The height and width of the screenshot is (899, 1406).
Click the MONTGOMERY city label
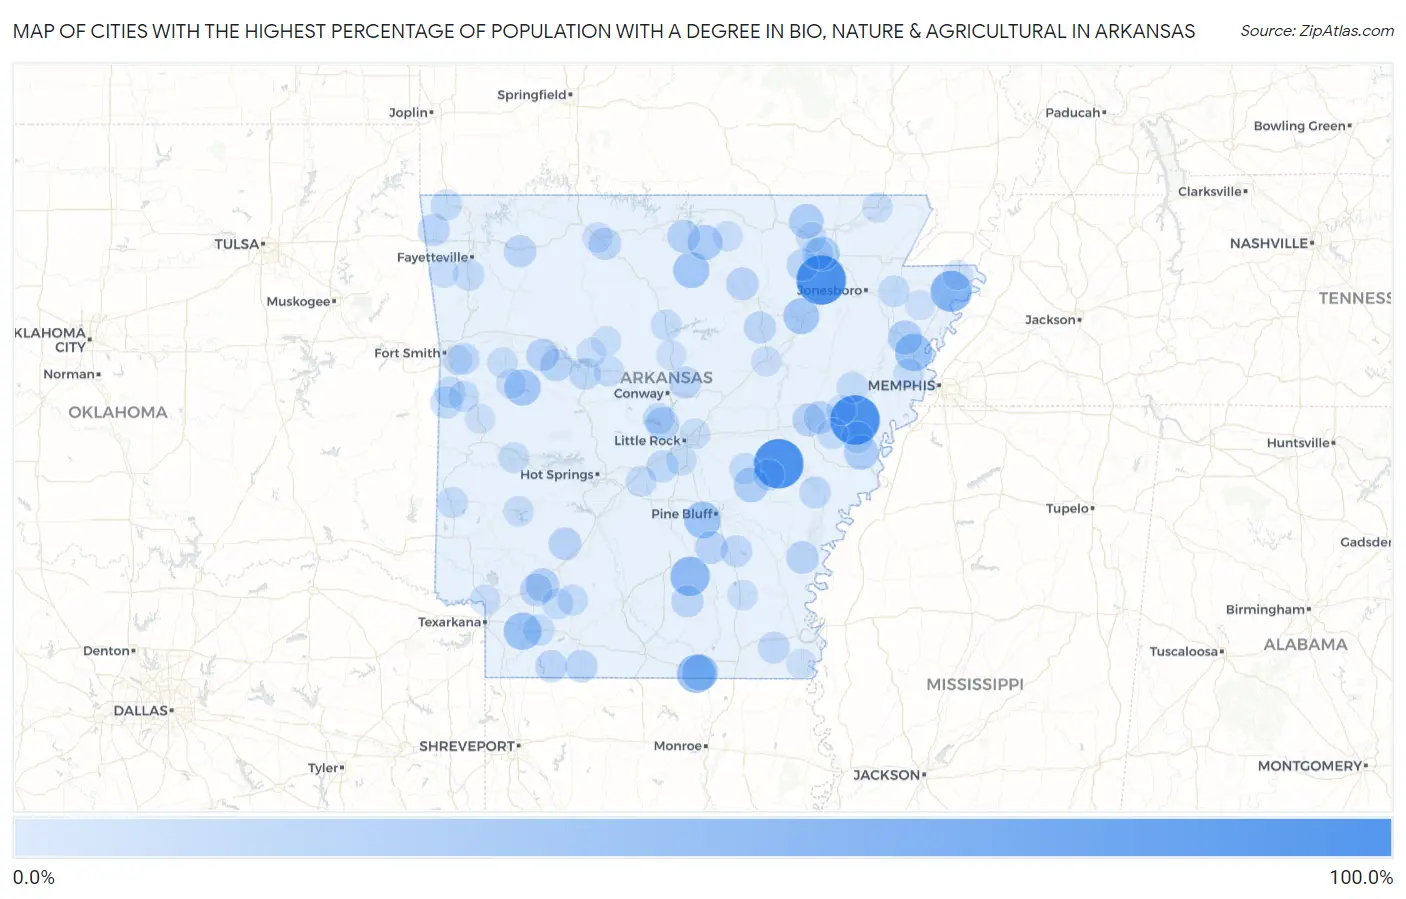click(1310, 766)
